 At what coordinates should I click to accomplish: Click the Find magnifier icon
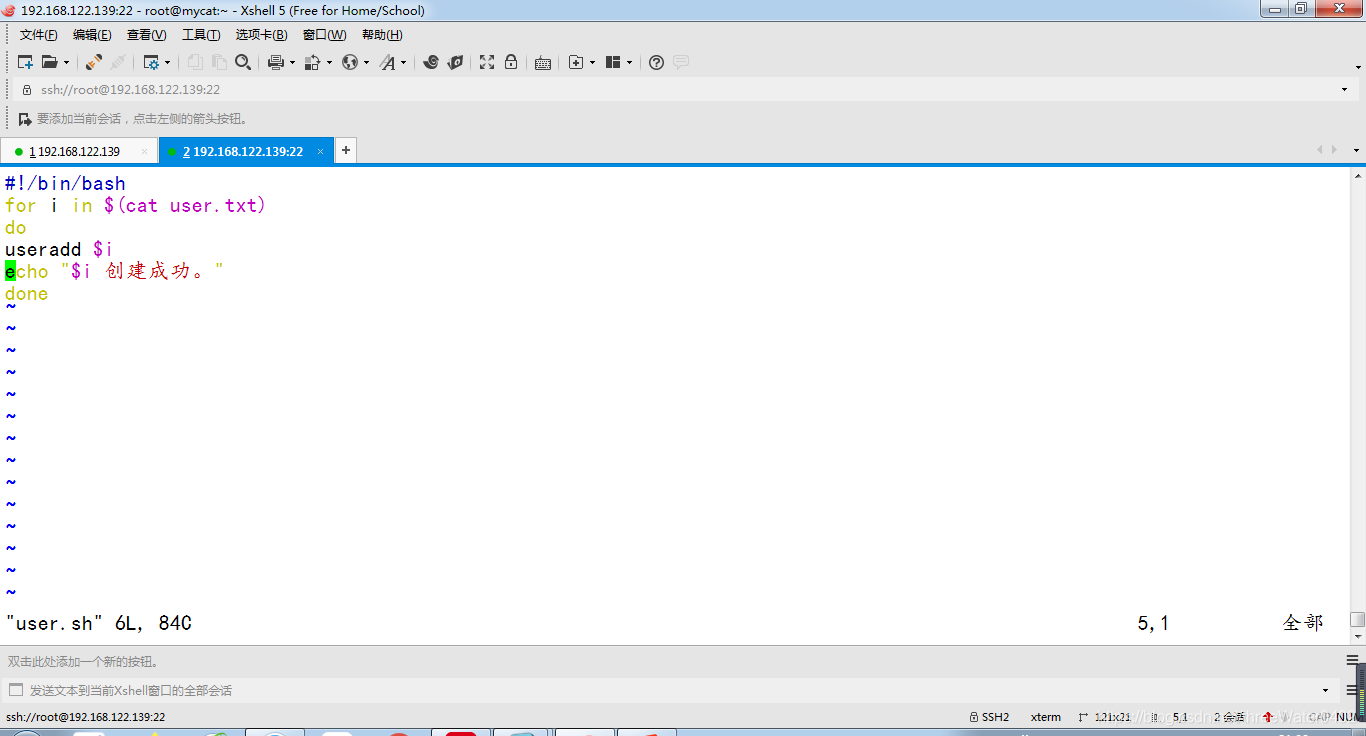pos(243,62)
